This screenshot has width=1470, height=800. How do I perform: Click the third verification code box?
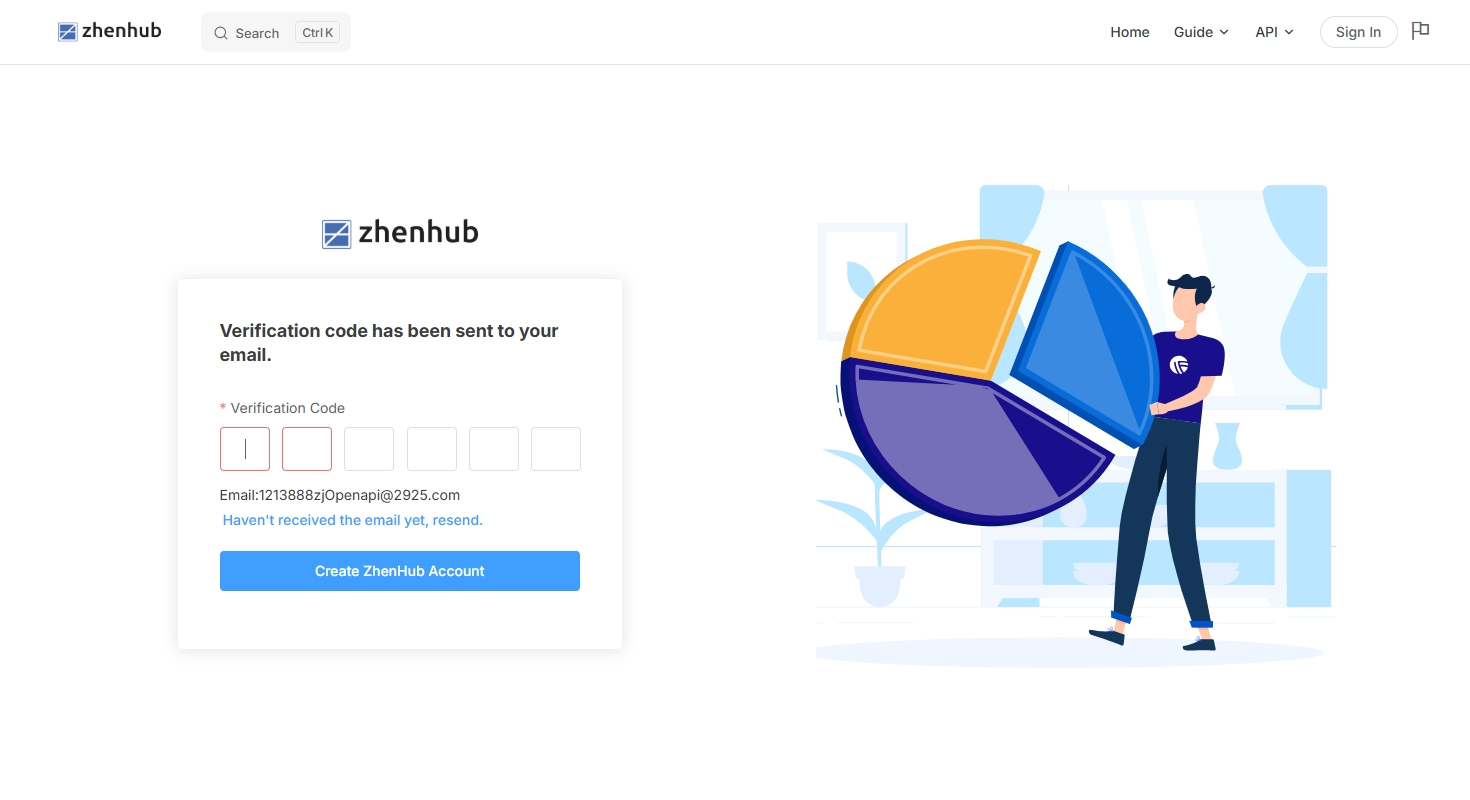(369, 449)
